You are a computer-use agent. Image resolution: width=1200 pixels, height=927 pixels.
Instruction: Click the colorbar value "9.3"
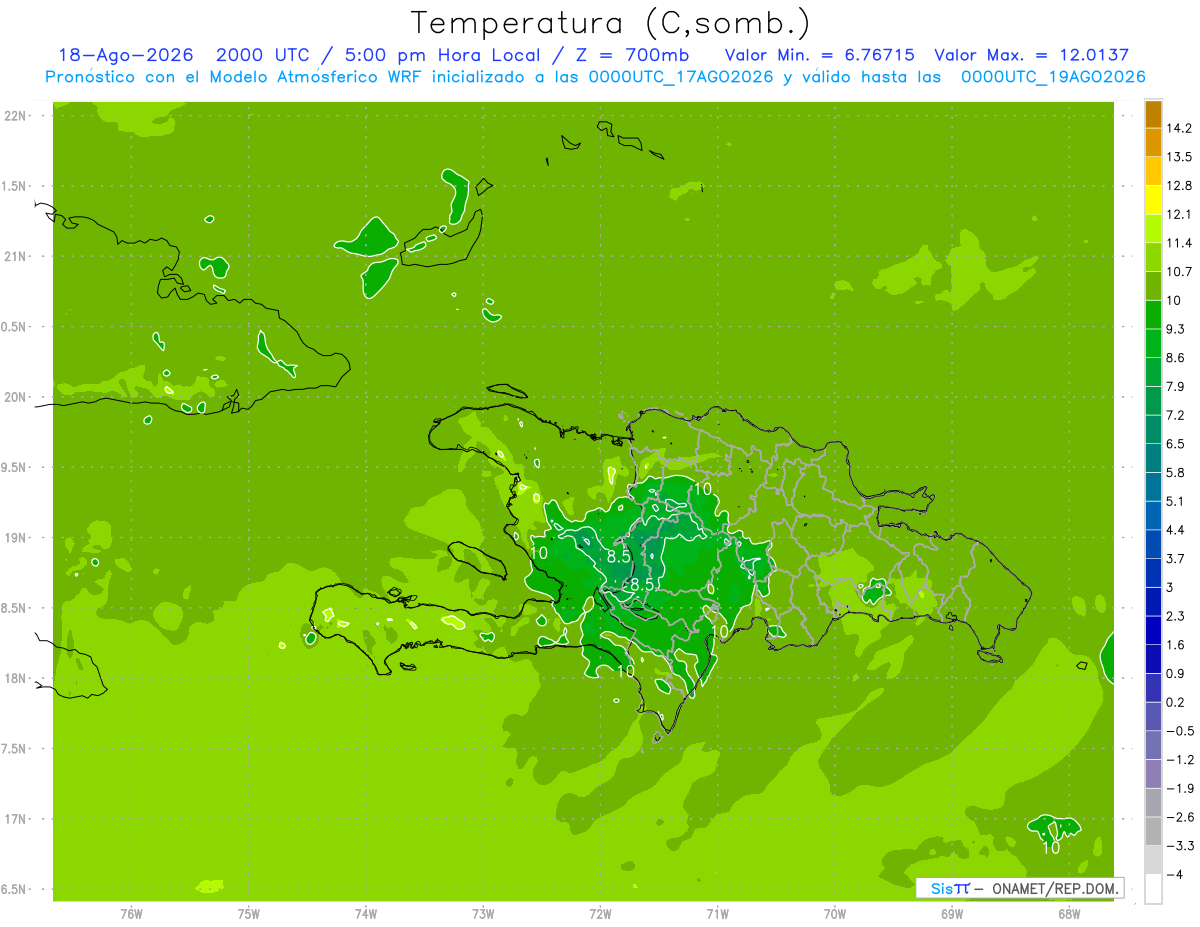[x=1177, y=329]
